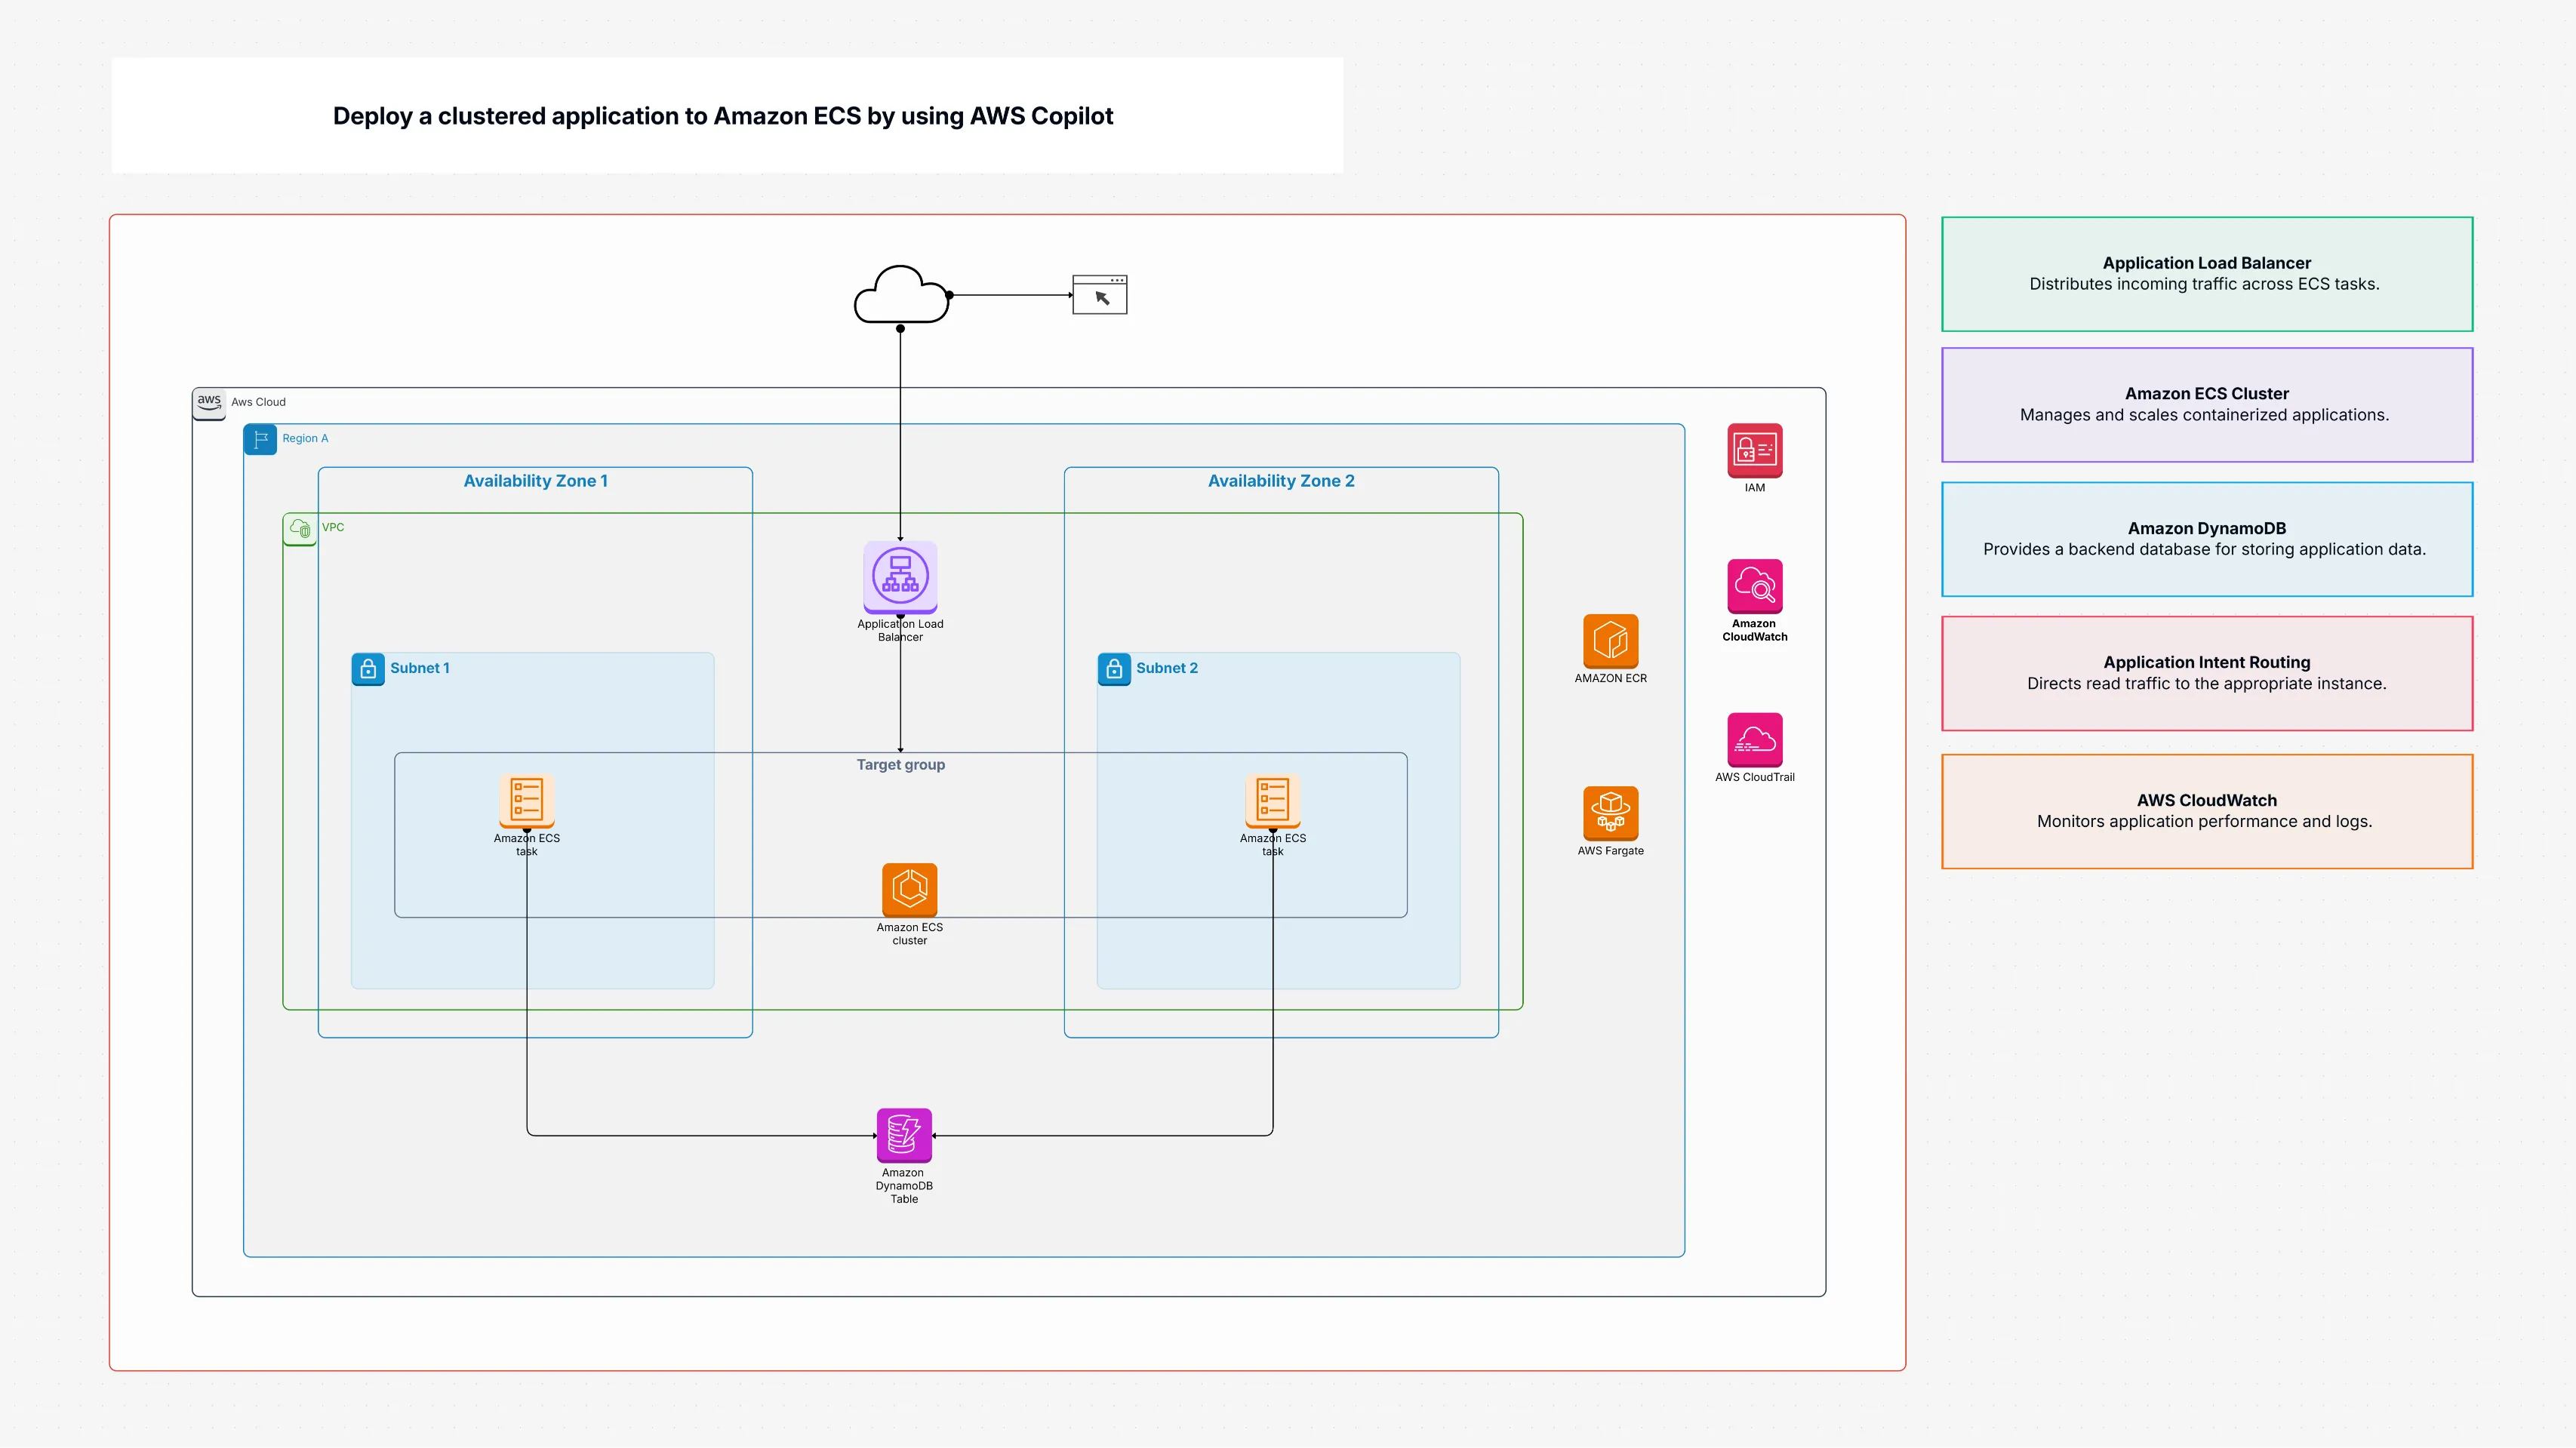Select the Availability Zone 2 label
The width and height of the screenshot is (2576, 1448).
pyautogui.click(x=1280, y=481)
